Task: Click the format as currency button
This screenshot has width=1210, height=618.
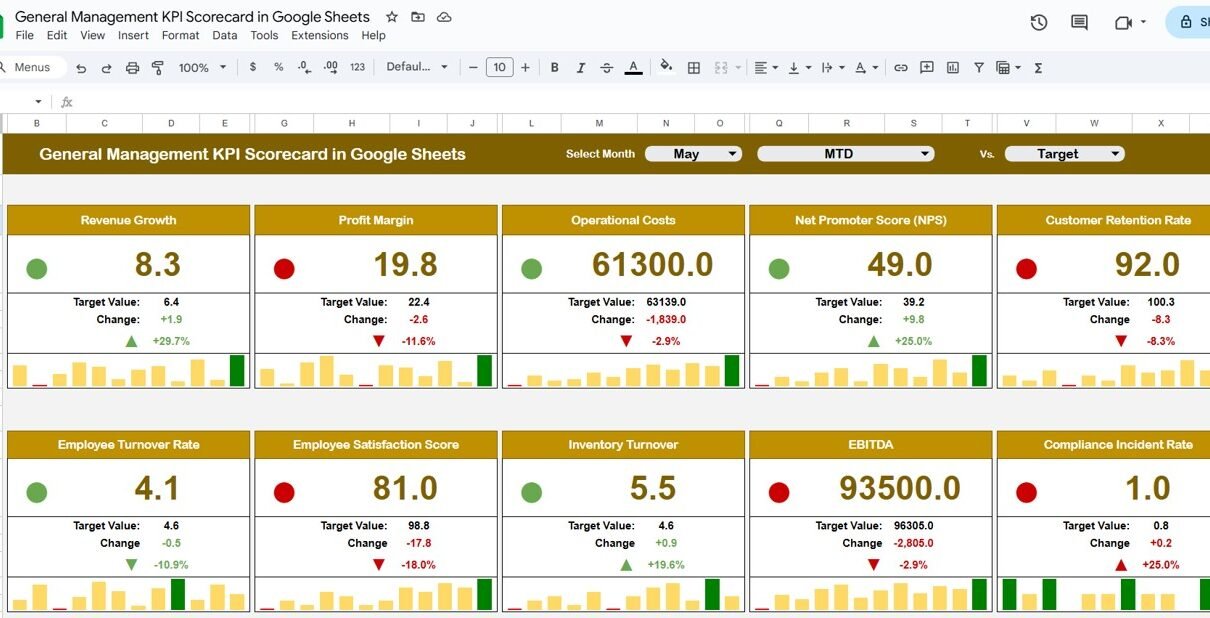Action: pos(253,68)
